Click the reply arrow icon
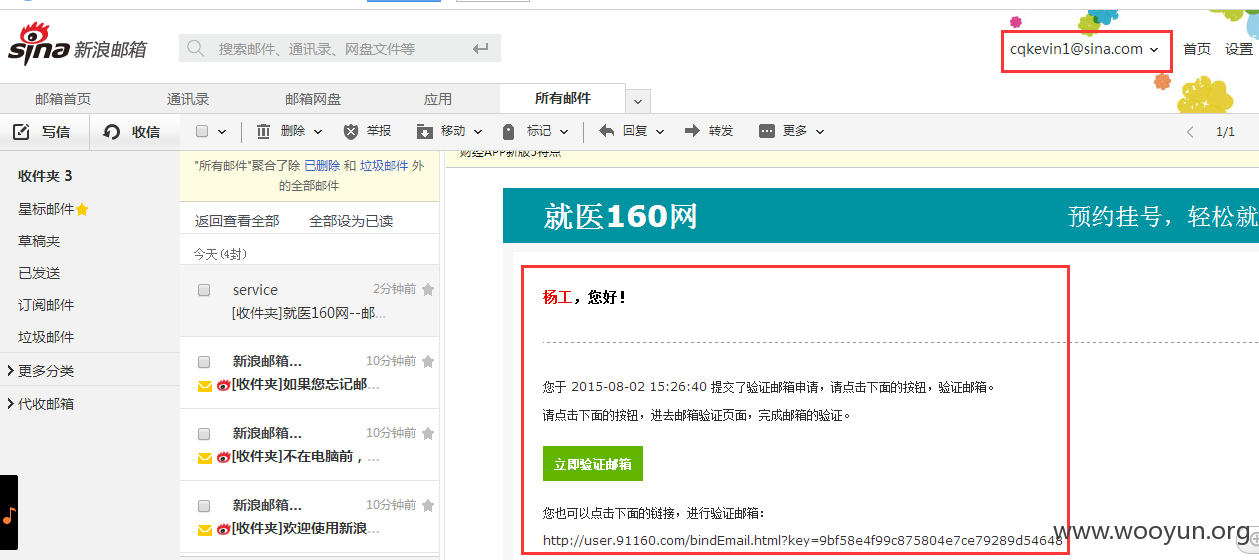 point(606,131)
